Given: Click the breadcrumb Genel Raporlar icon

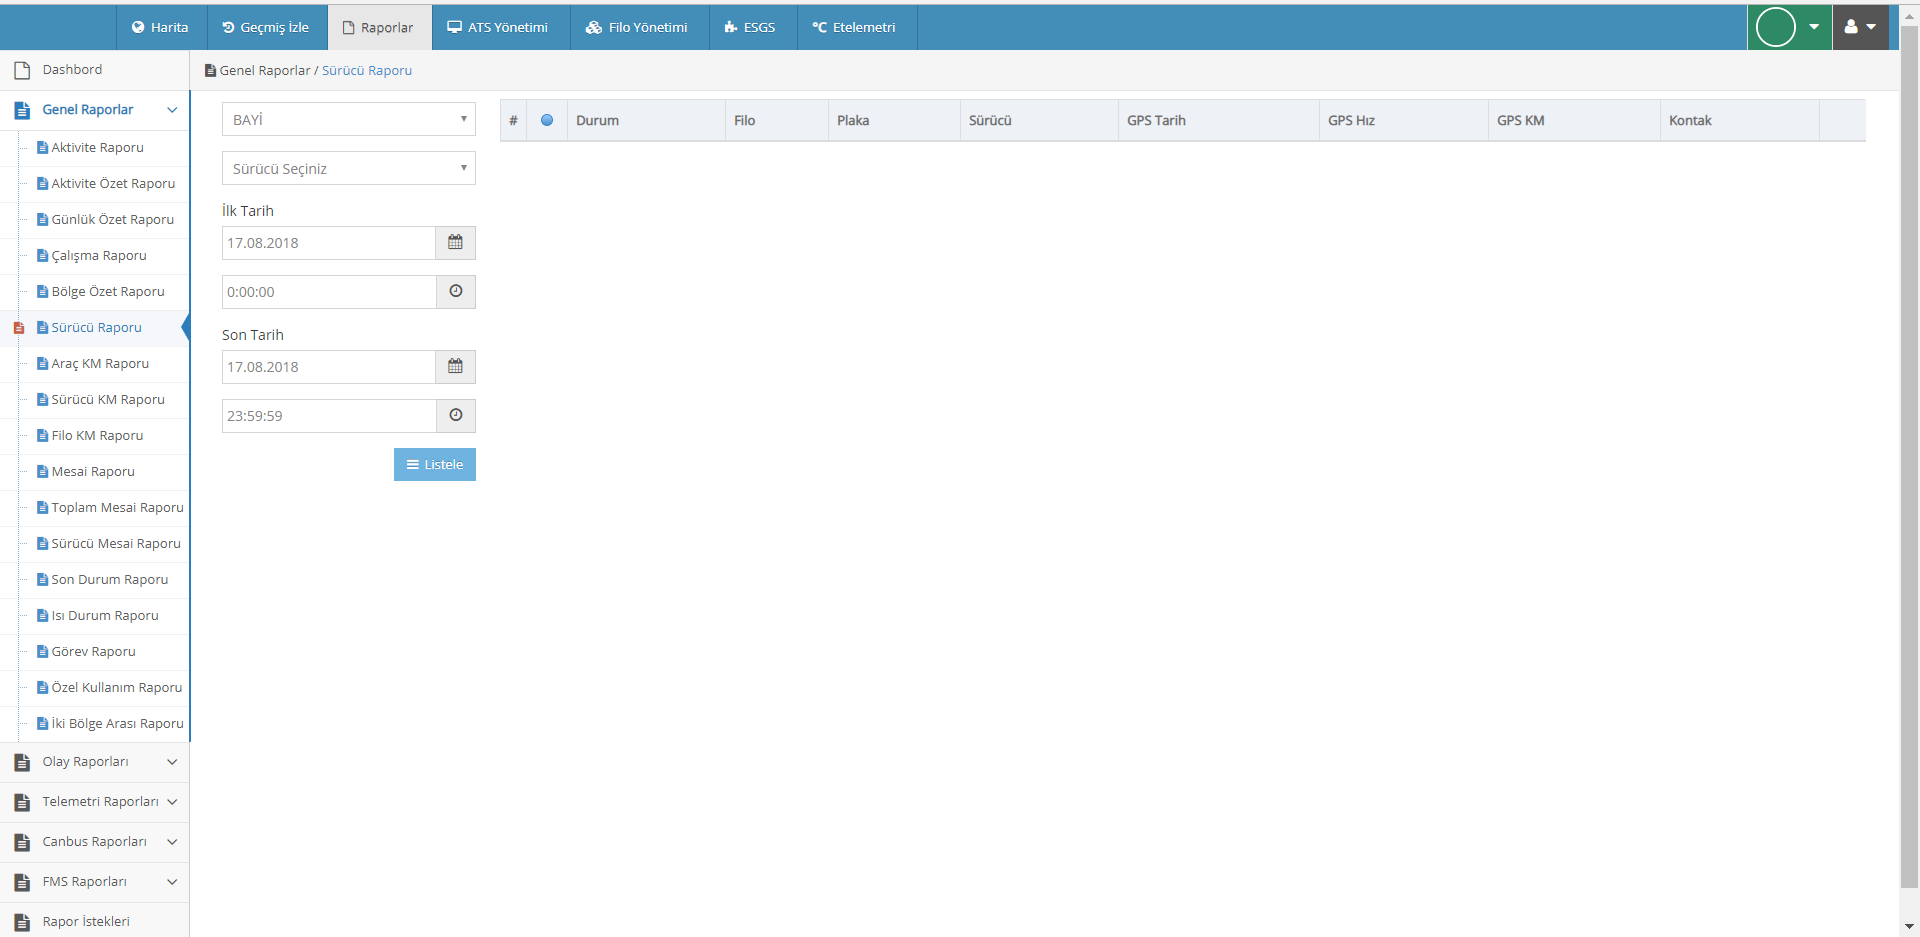Looking at the screenshot, I should [210, 71].
